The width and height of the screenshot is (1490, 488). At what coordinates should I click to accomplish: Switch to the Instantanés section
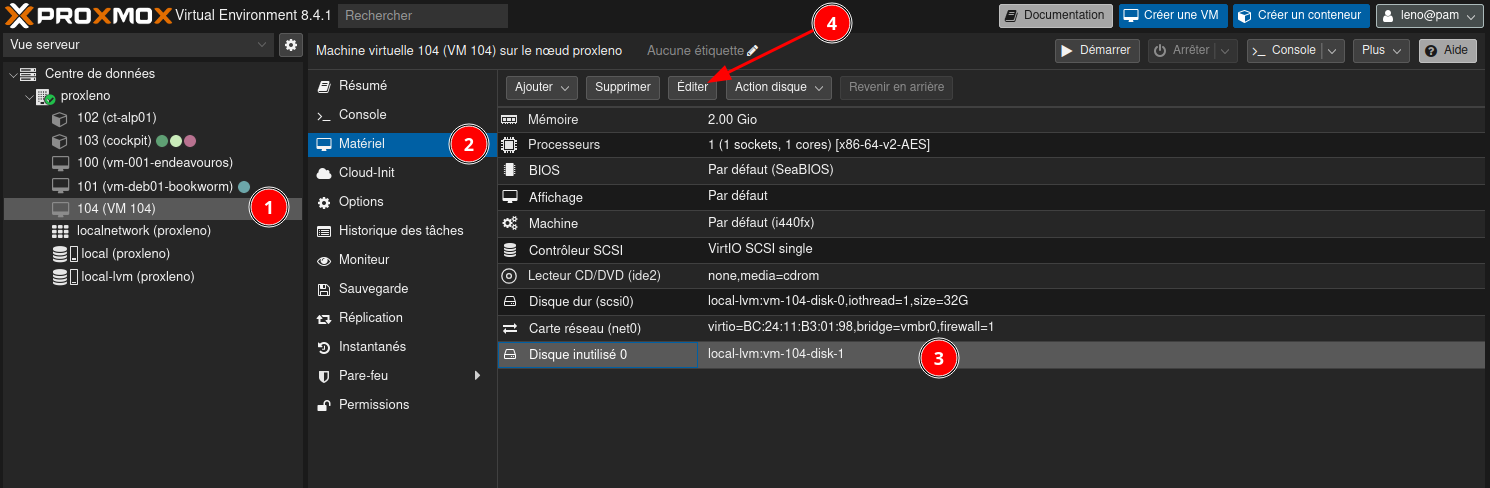[x=372, y=347]
